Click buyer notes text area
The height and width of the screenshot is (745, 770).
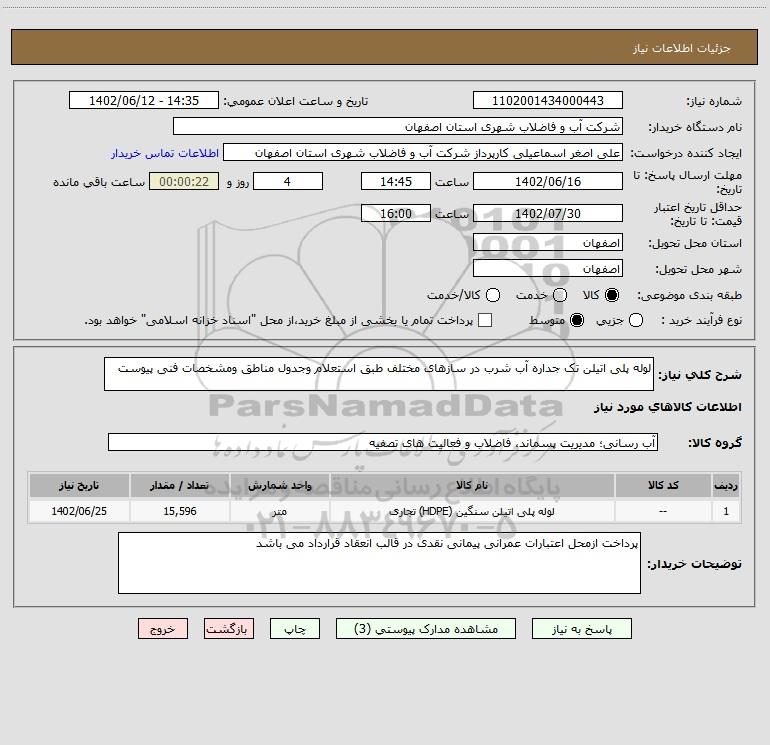click(379, 563)
